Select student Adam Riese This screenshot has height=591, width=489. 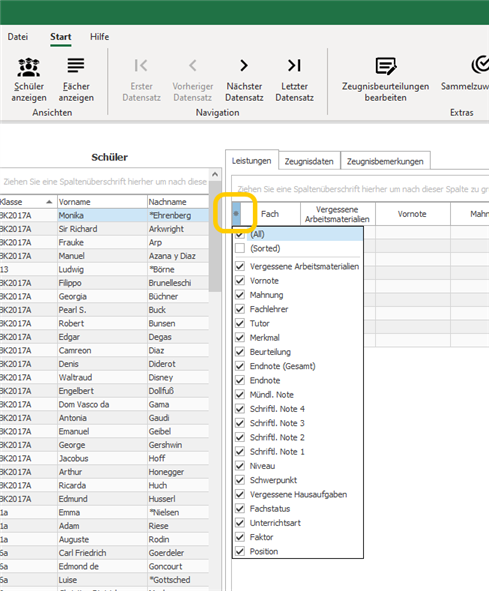point(104,526)
